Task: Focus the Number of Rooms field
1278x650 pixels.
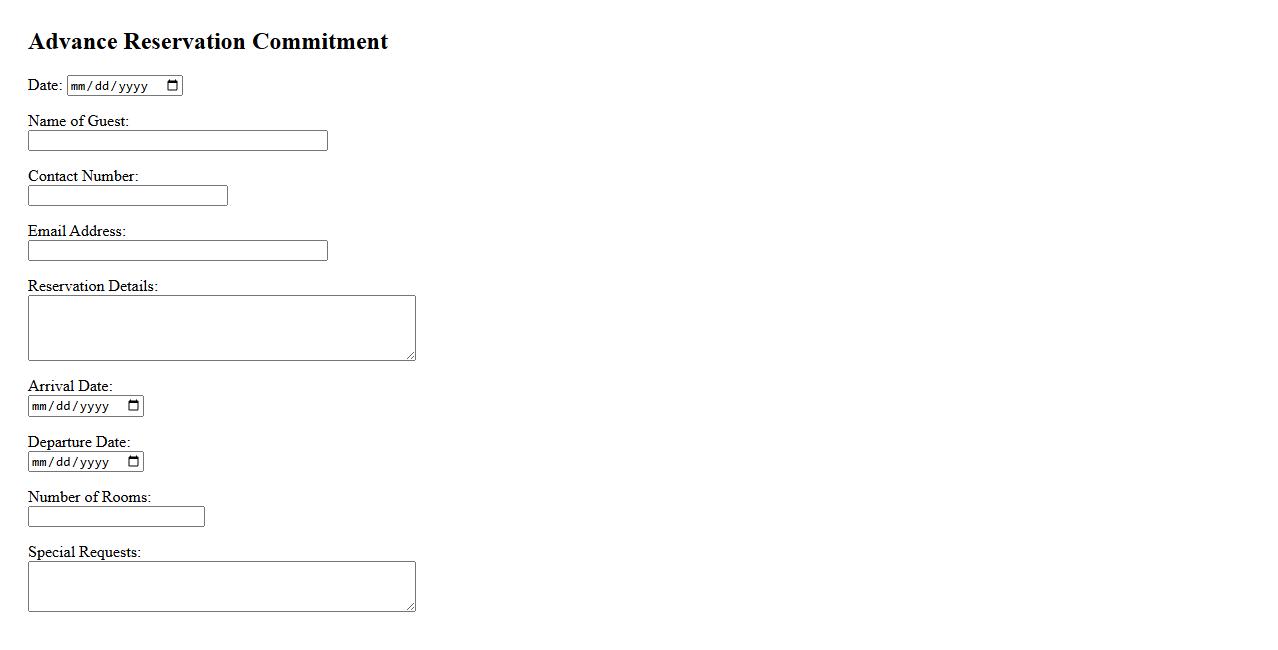Action: [x=116, y=517]
